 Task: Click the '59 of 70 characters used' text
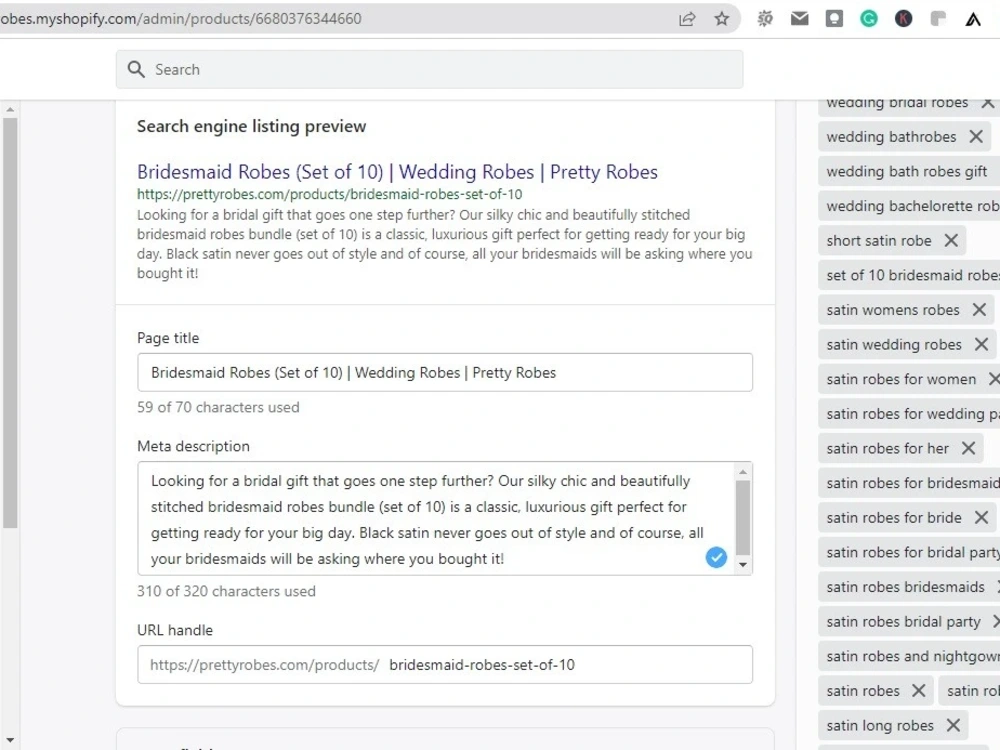[218, 407]
